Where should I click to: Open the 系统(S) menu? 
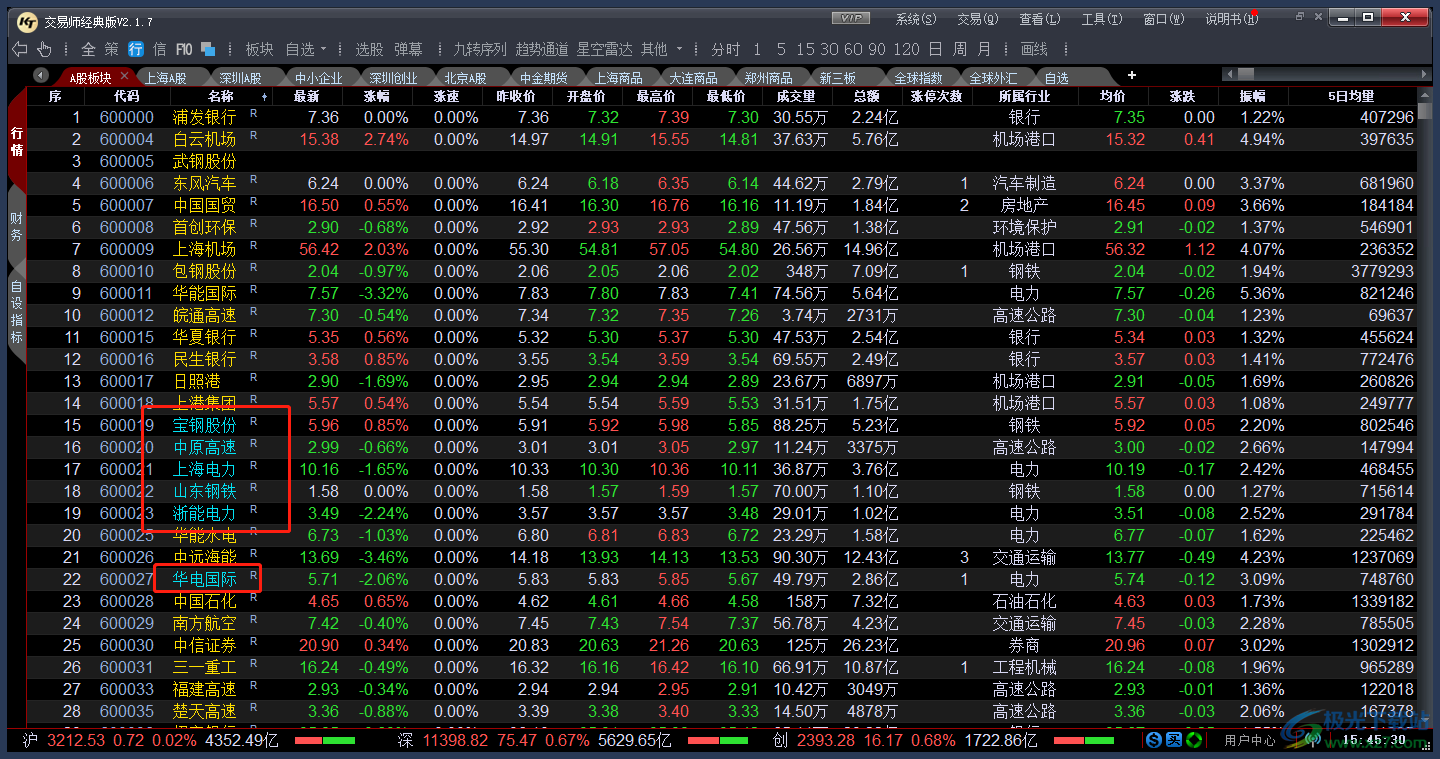916,19
